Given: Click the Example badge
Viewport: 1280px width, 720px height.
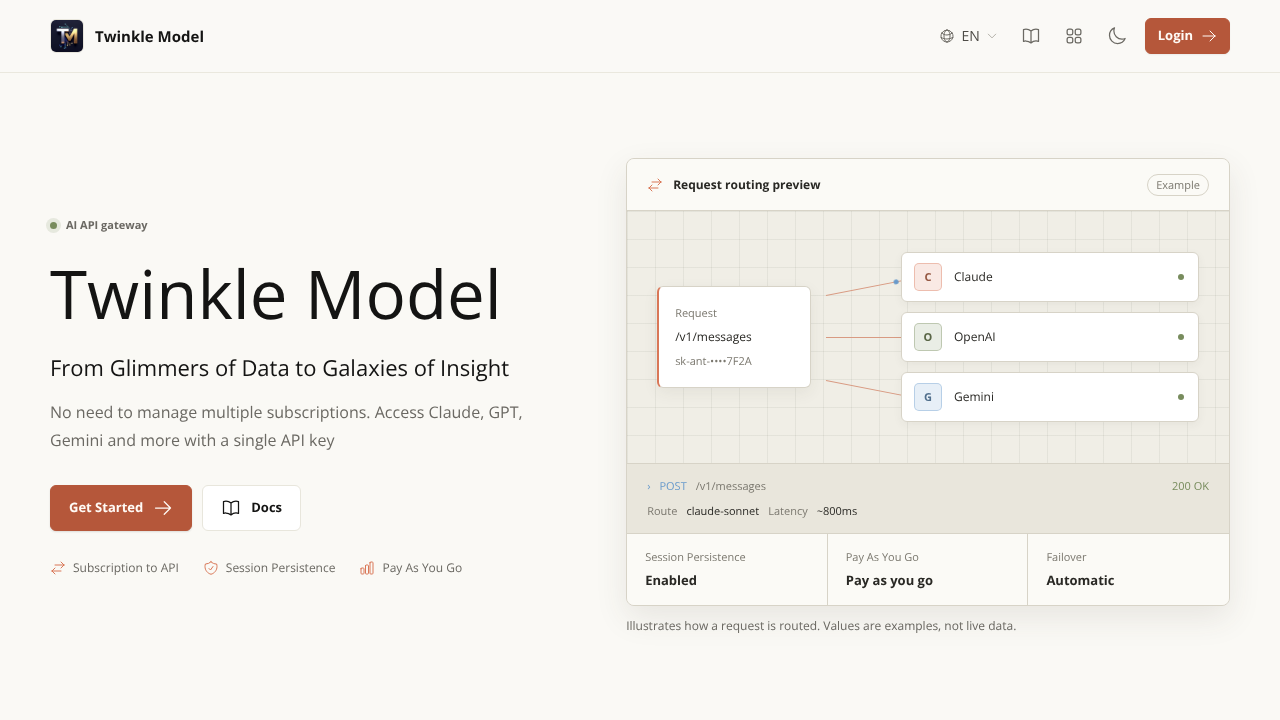Looking at the screenshot, I should click(x=1178, y=185).
